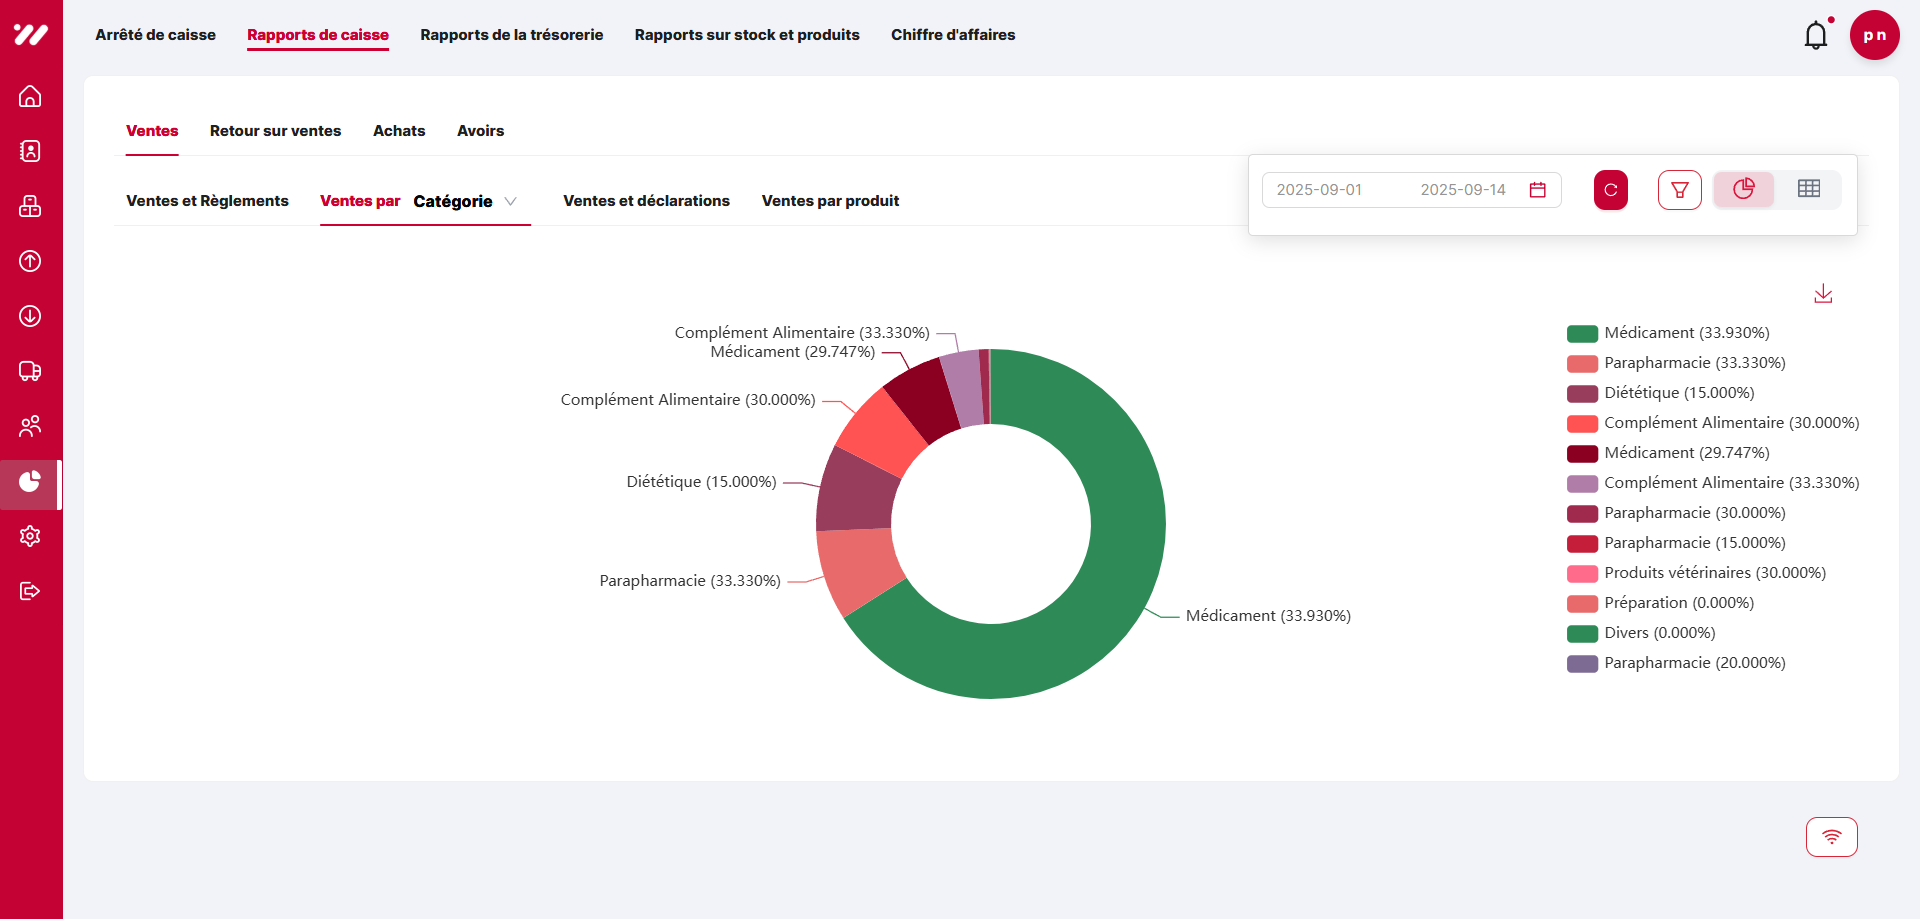This screenshot has width=1920, height=919.
Task: Open the Catégorie dropdown
Action: pos(471,201)
